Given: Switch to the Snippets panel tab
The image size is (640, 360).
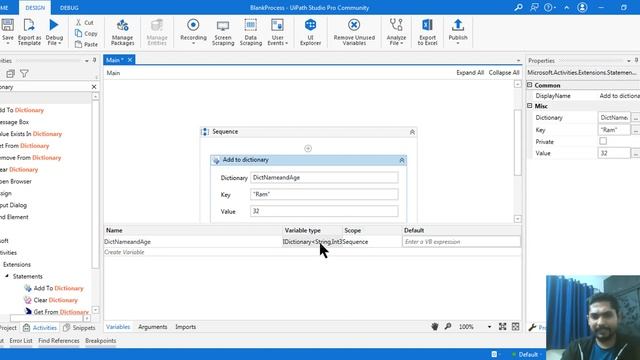Looking at the screenshot, I should coord(79,327).
